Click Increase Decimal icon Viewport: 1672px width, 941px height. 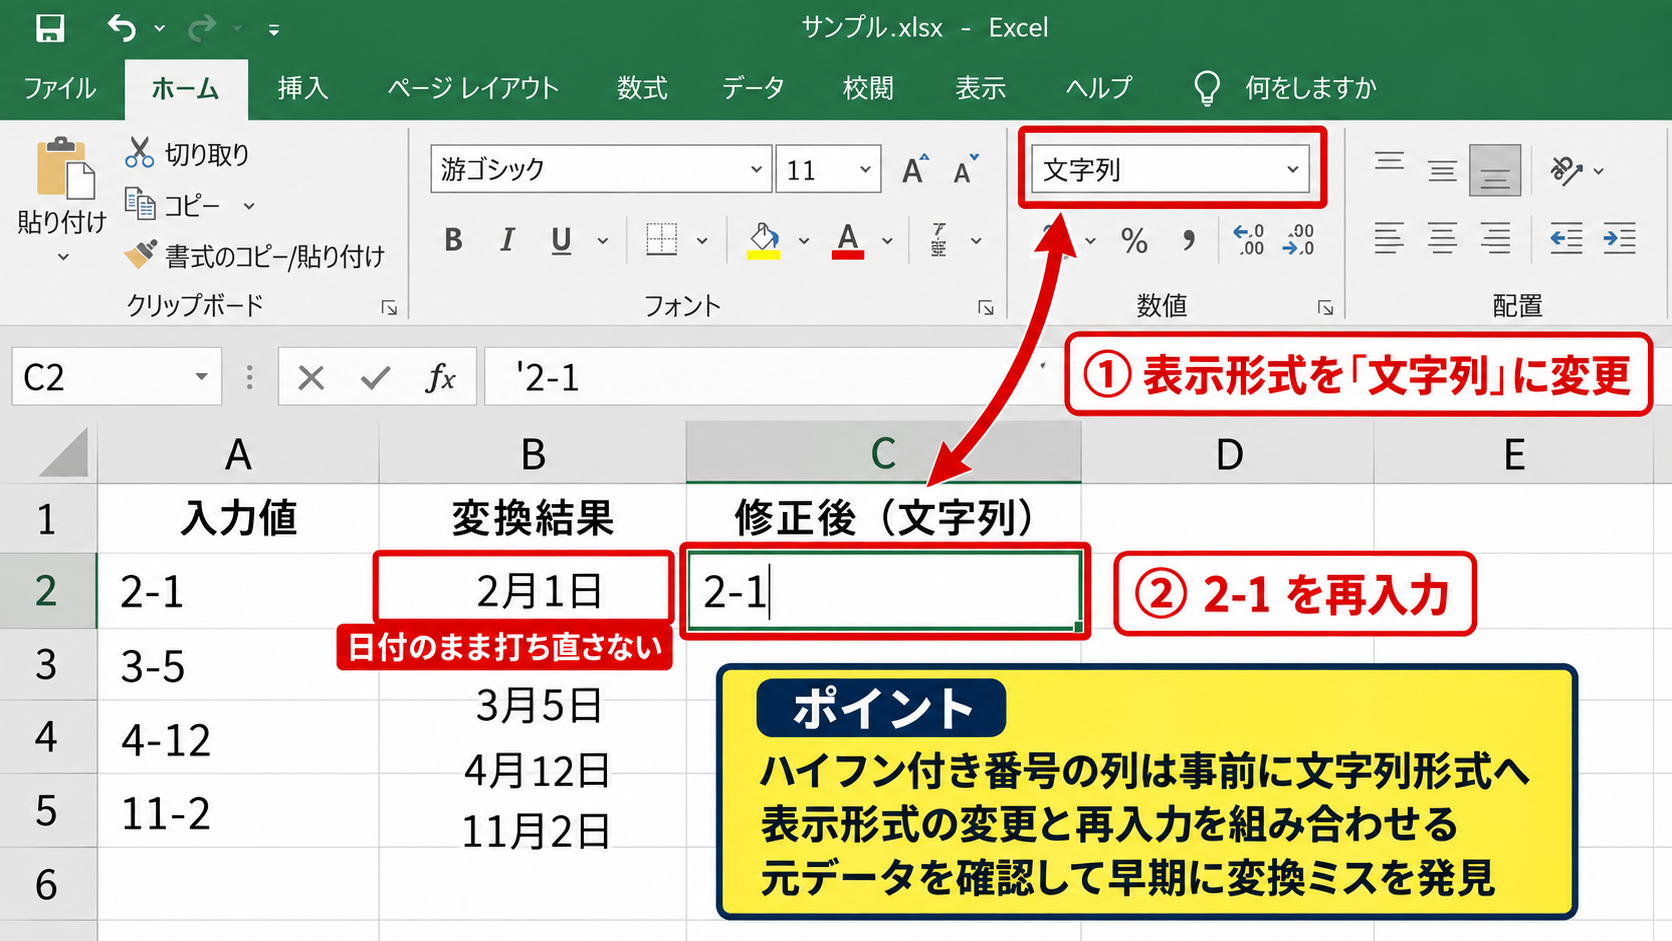(x=1248, y=240)
